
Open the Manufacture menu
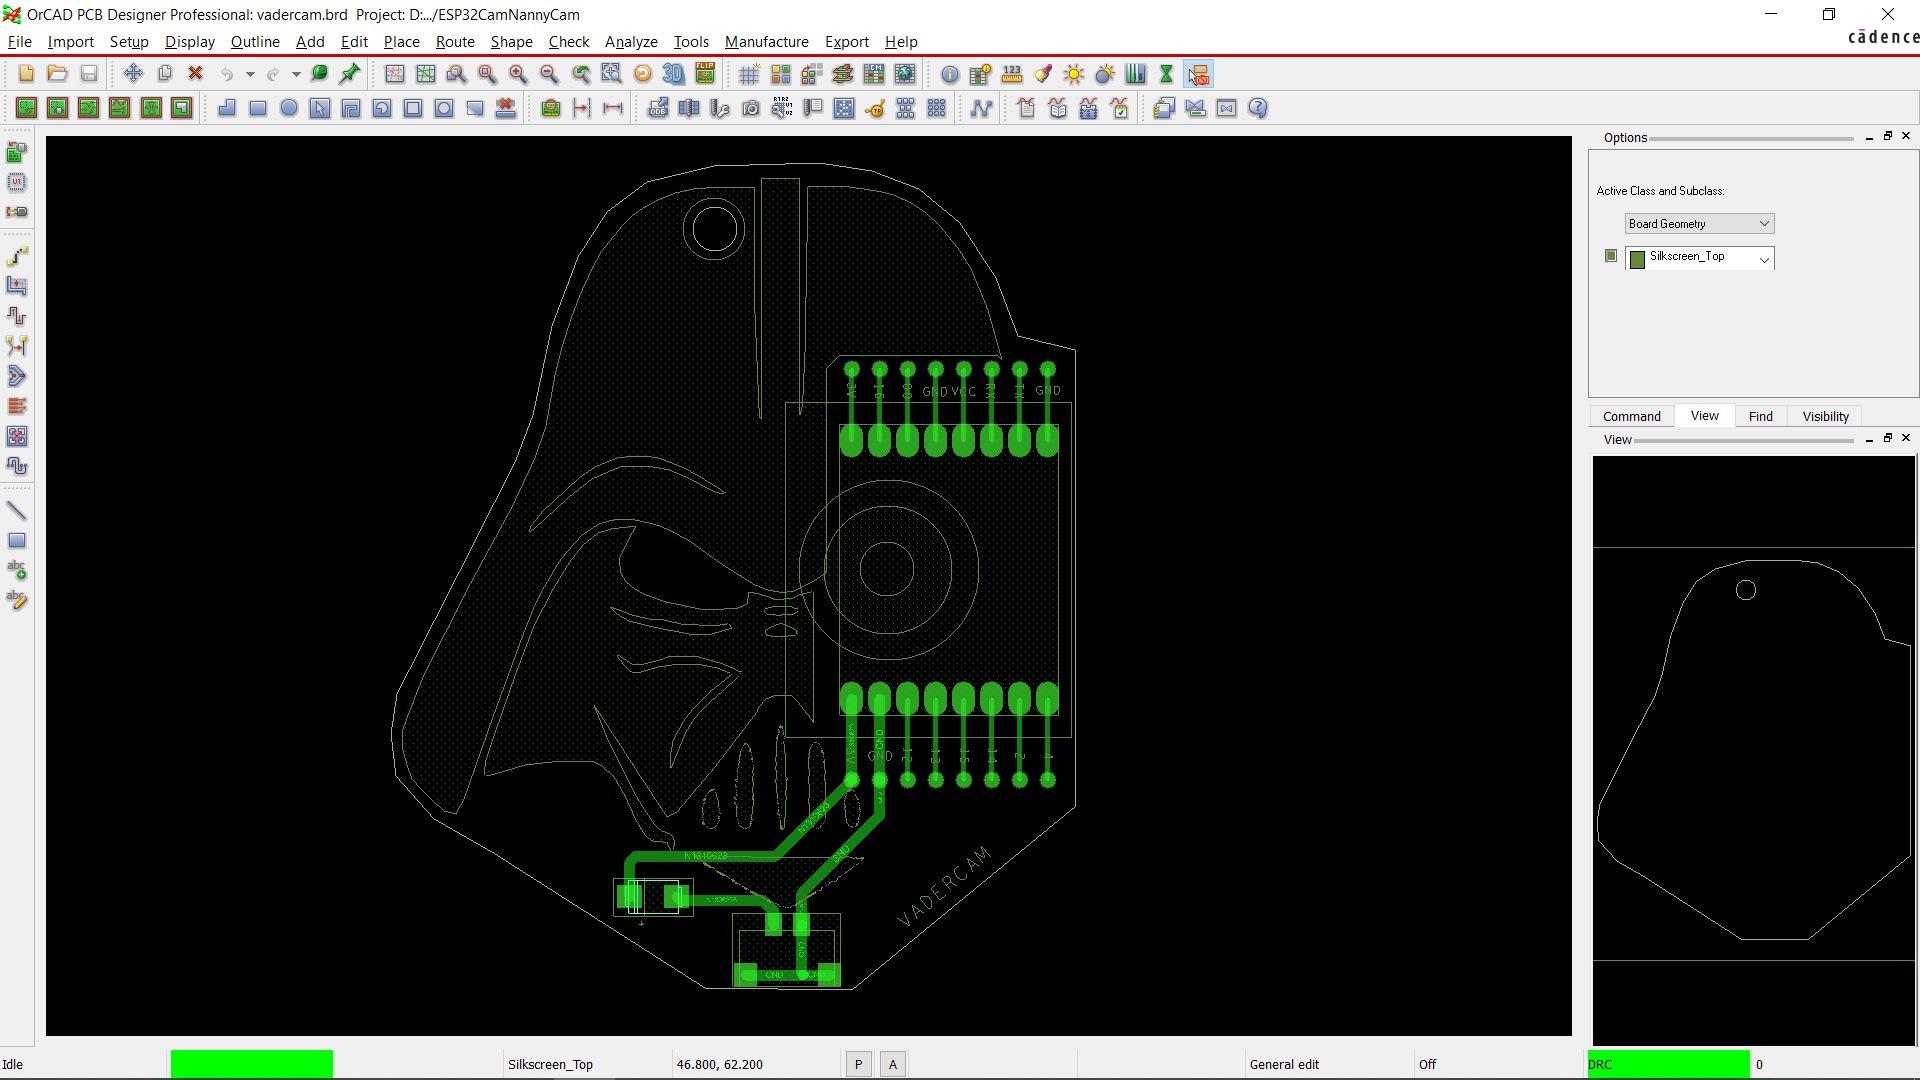[766, 42]
